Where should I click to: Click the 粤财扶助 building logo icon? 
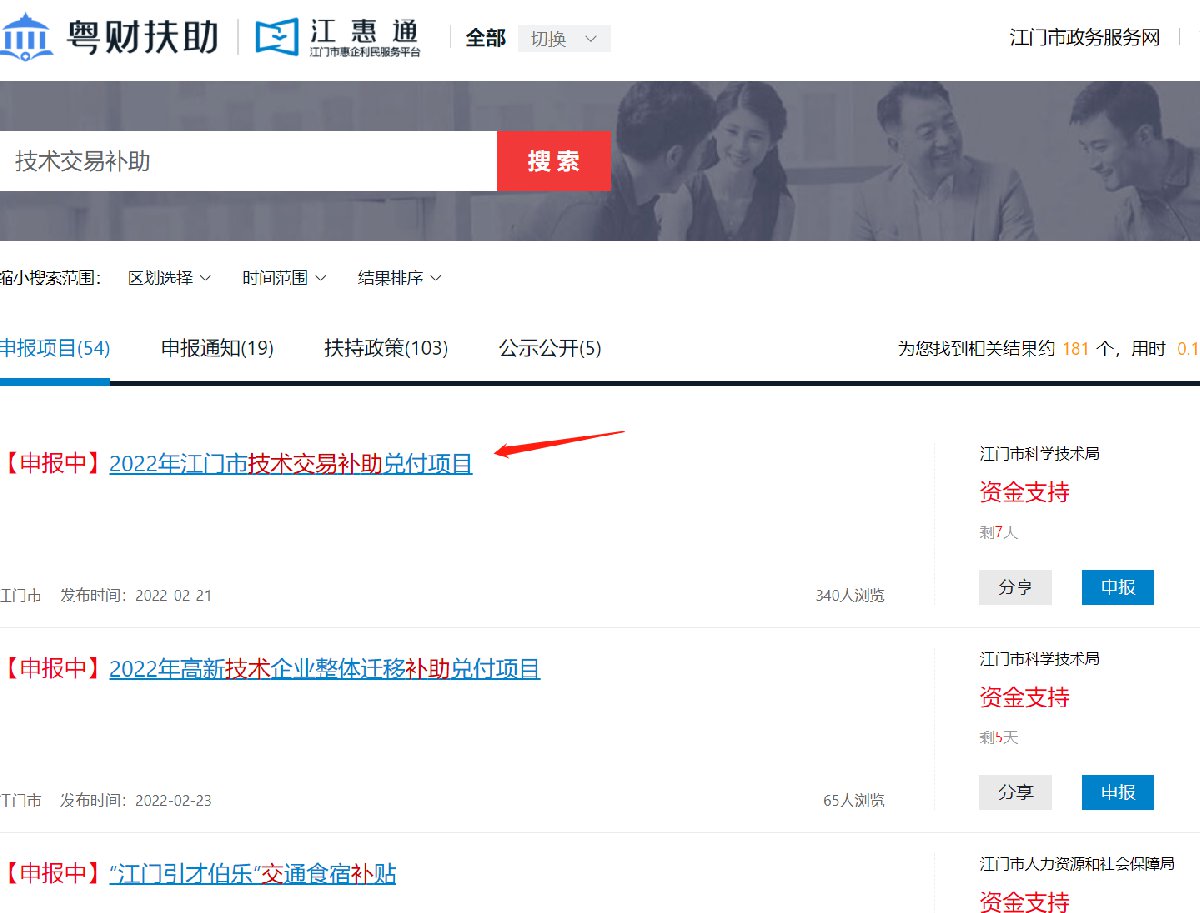(27, 37)
